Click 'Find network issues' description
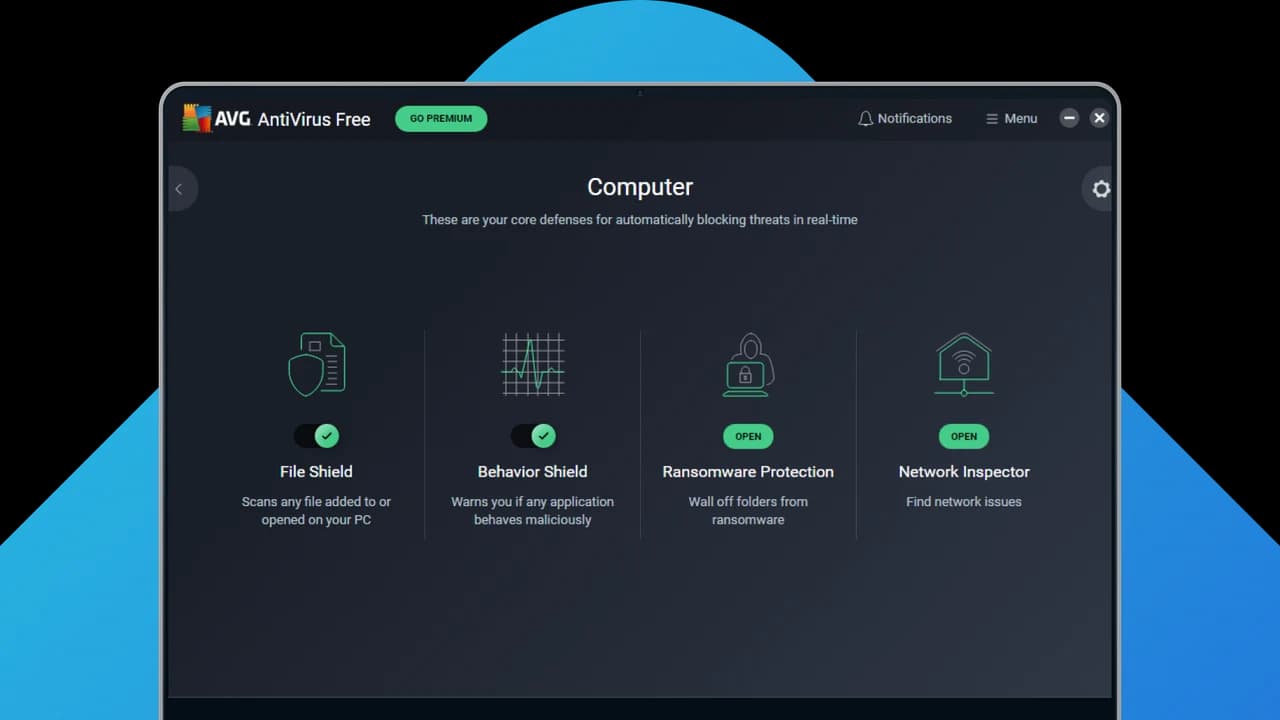 coord(964,502)
